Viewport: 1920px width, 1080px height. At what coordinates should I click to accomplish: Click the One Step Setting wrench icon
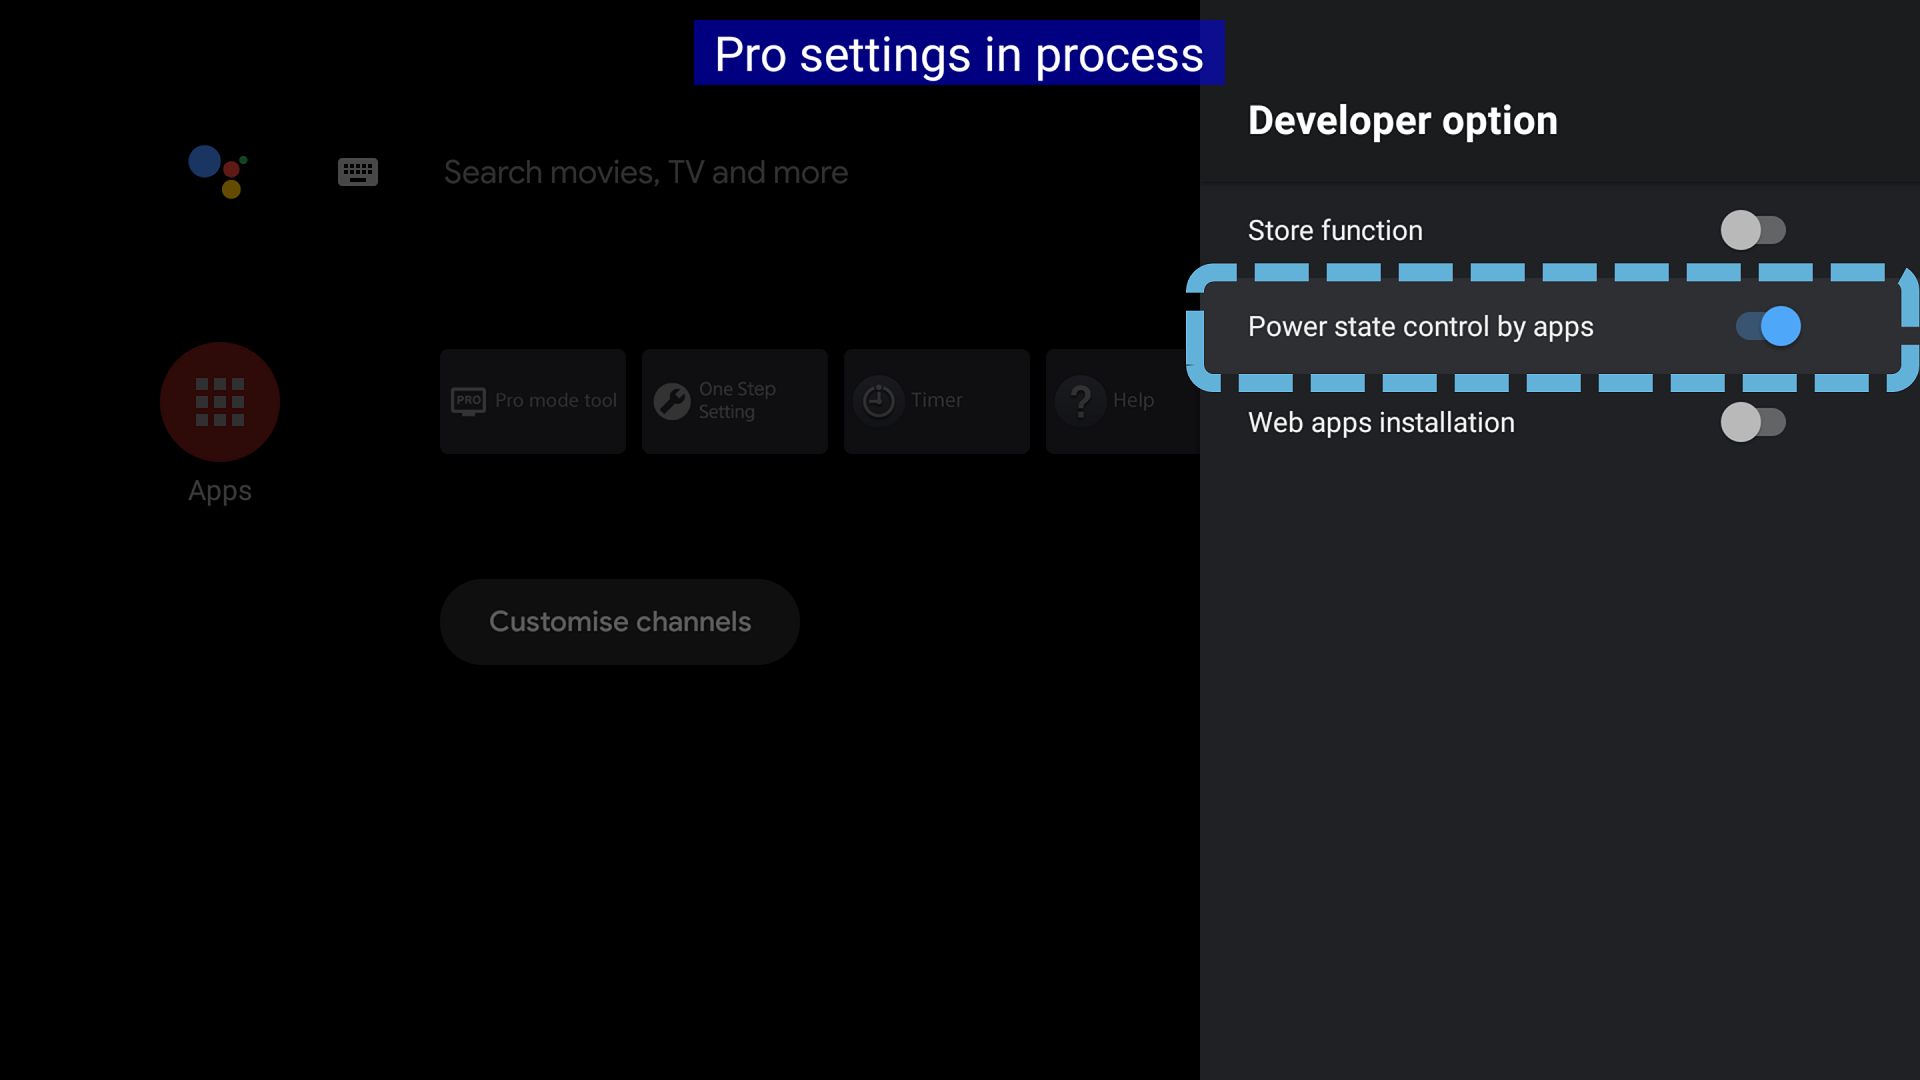(x=672, y=401)
